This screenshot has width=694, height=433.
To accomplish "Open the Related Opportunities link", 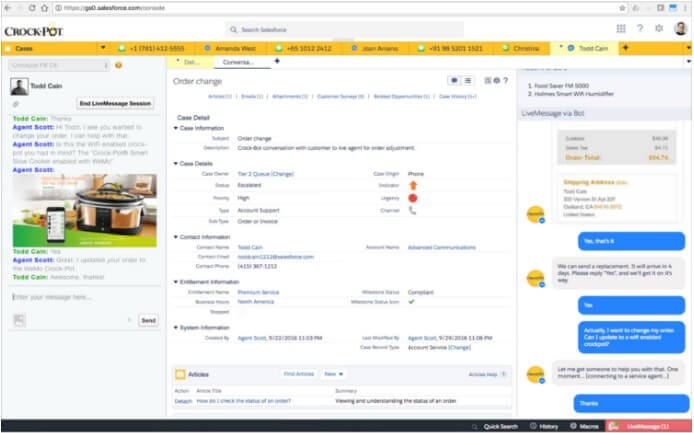I will [402, 96].
